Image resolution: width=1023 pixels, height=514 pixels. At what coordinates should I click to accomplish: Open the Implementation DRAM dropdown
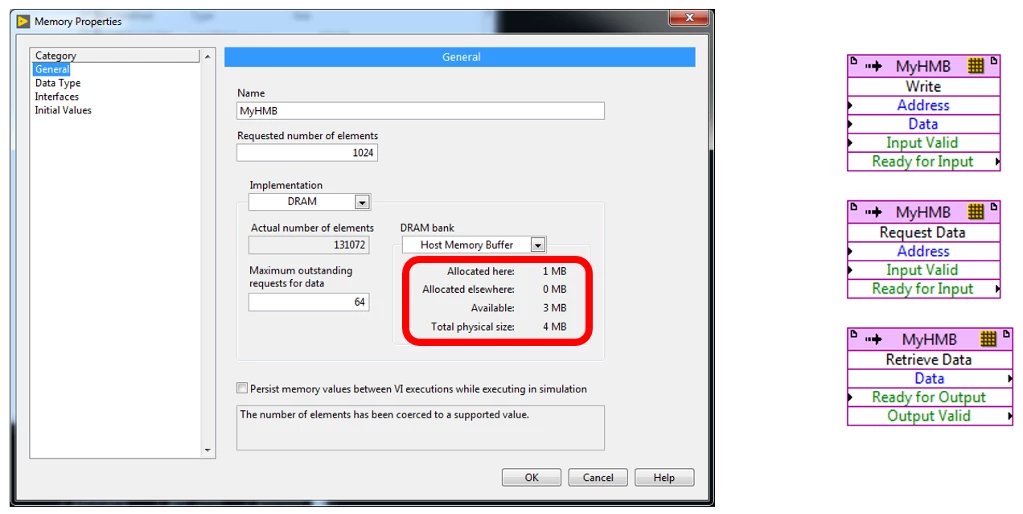pos(362,202)
